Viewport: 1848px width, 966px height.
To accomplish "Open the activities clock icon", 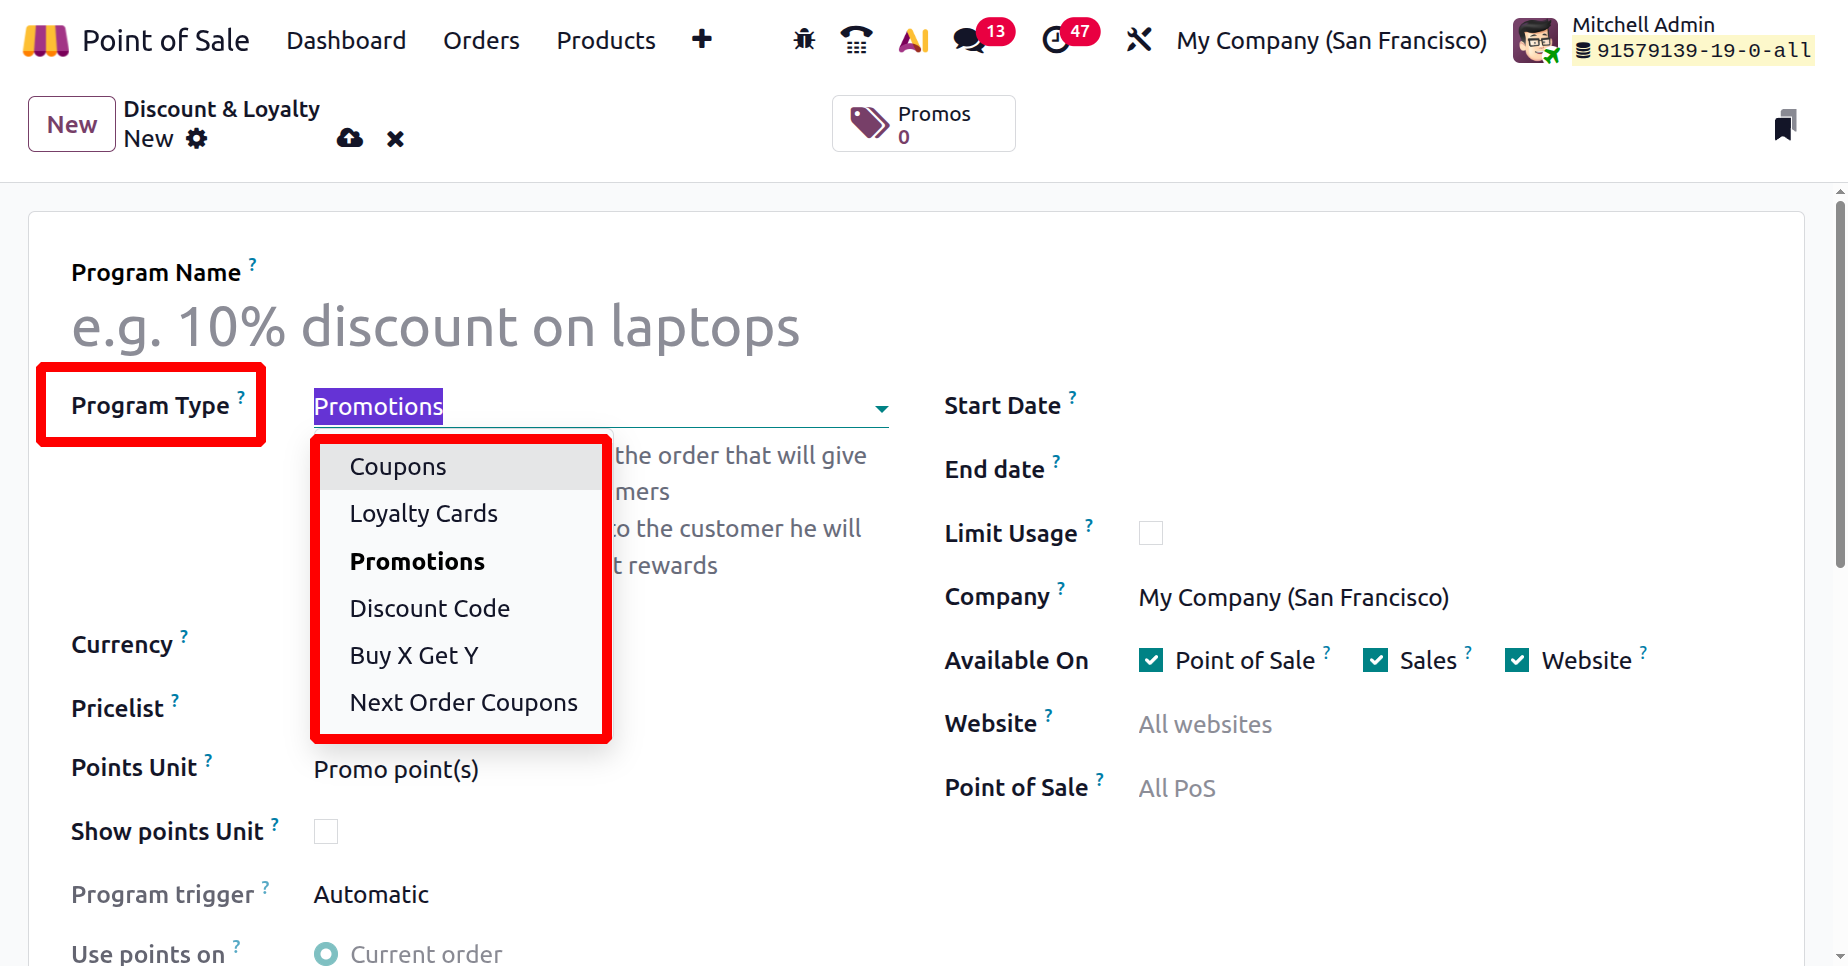I will (x=1056, y=40).
